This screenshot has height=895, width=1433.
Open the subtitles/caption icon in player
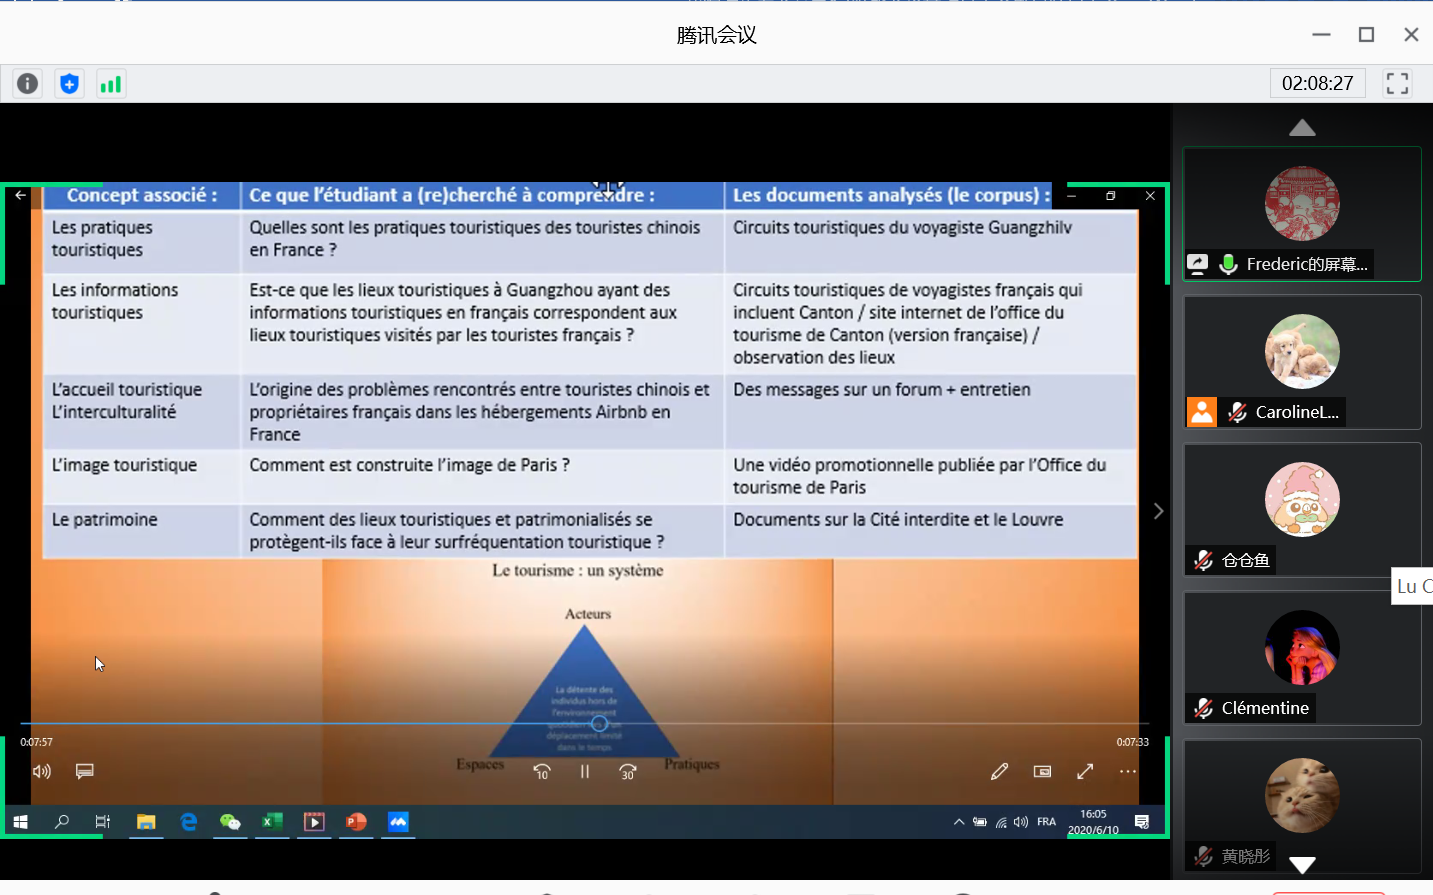coord(85,771)
